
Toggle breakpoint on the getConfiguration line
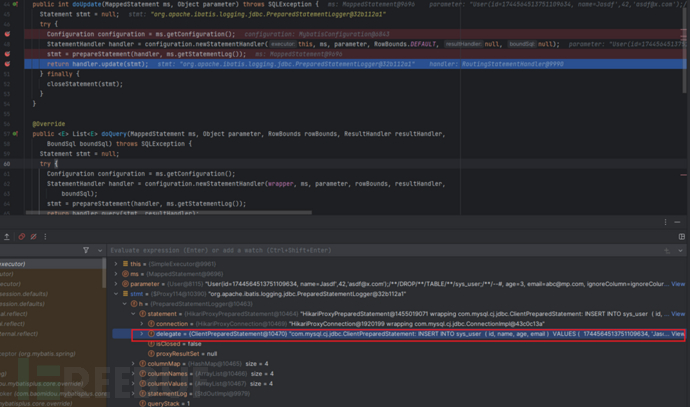(8, 33)
